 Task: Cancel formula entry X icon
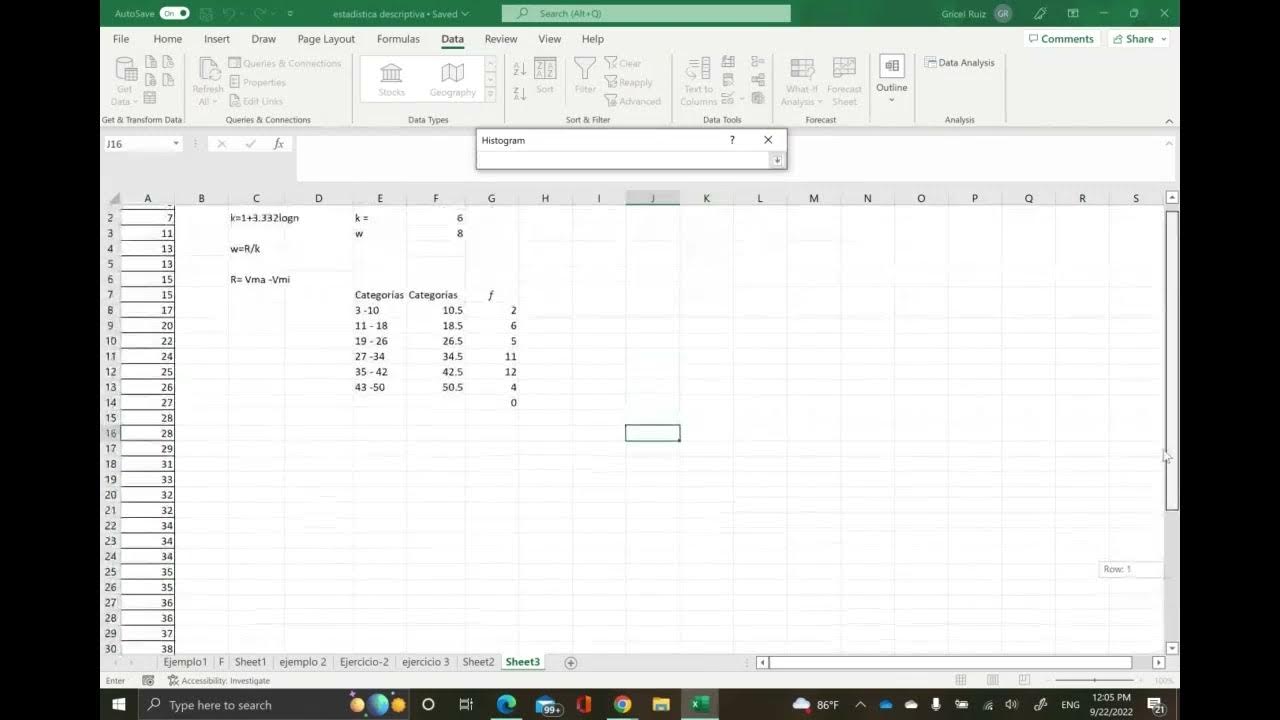222,144
